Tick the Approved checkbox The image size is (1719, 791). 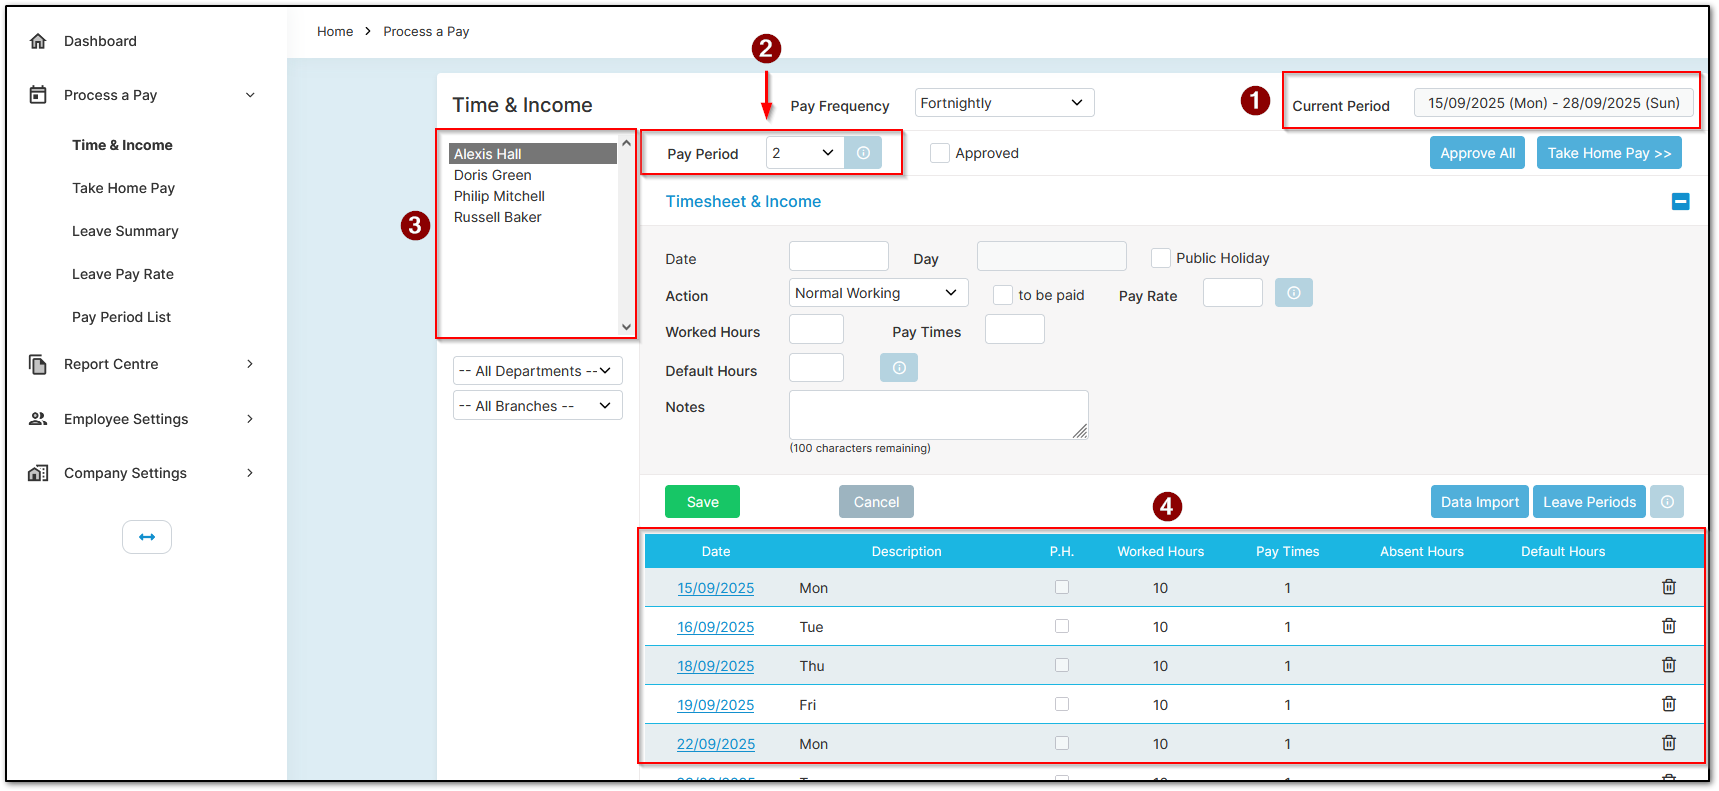940,153
